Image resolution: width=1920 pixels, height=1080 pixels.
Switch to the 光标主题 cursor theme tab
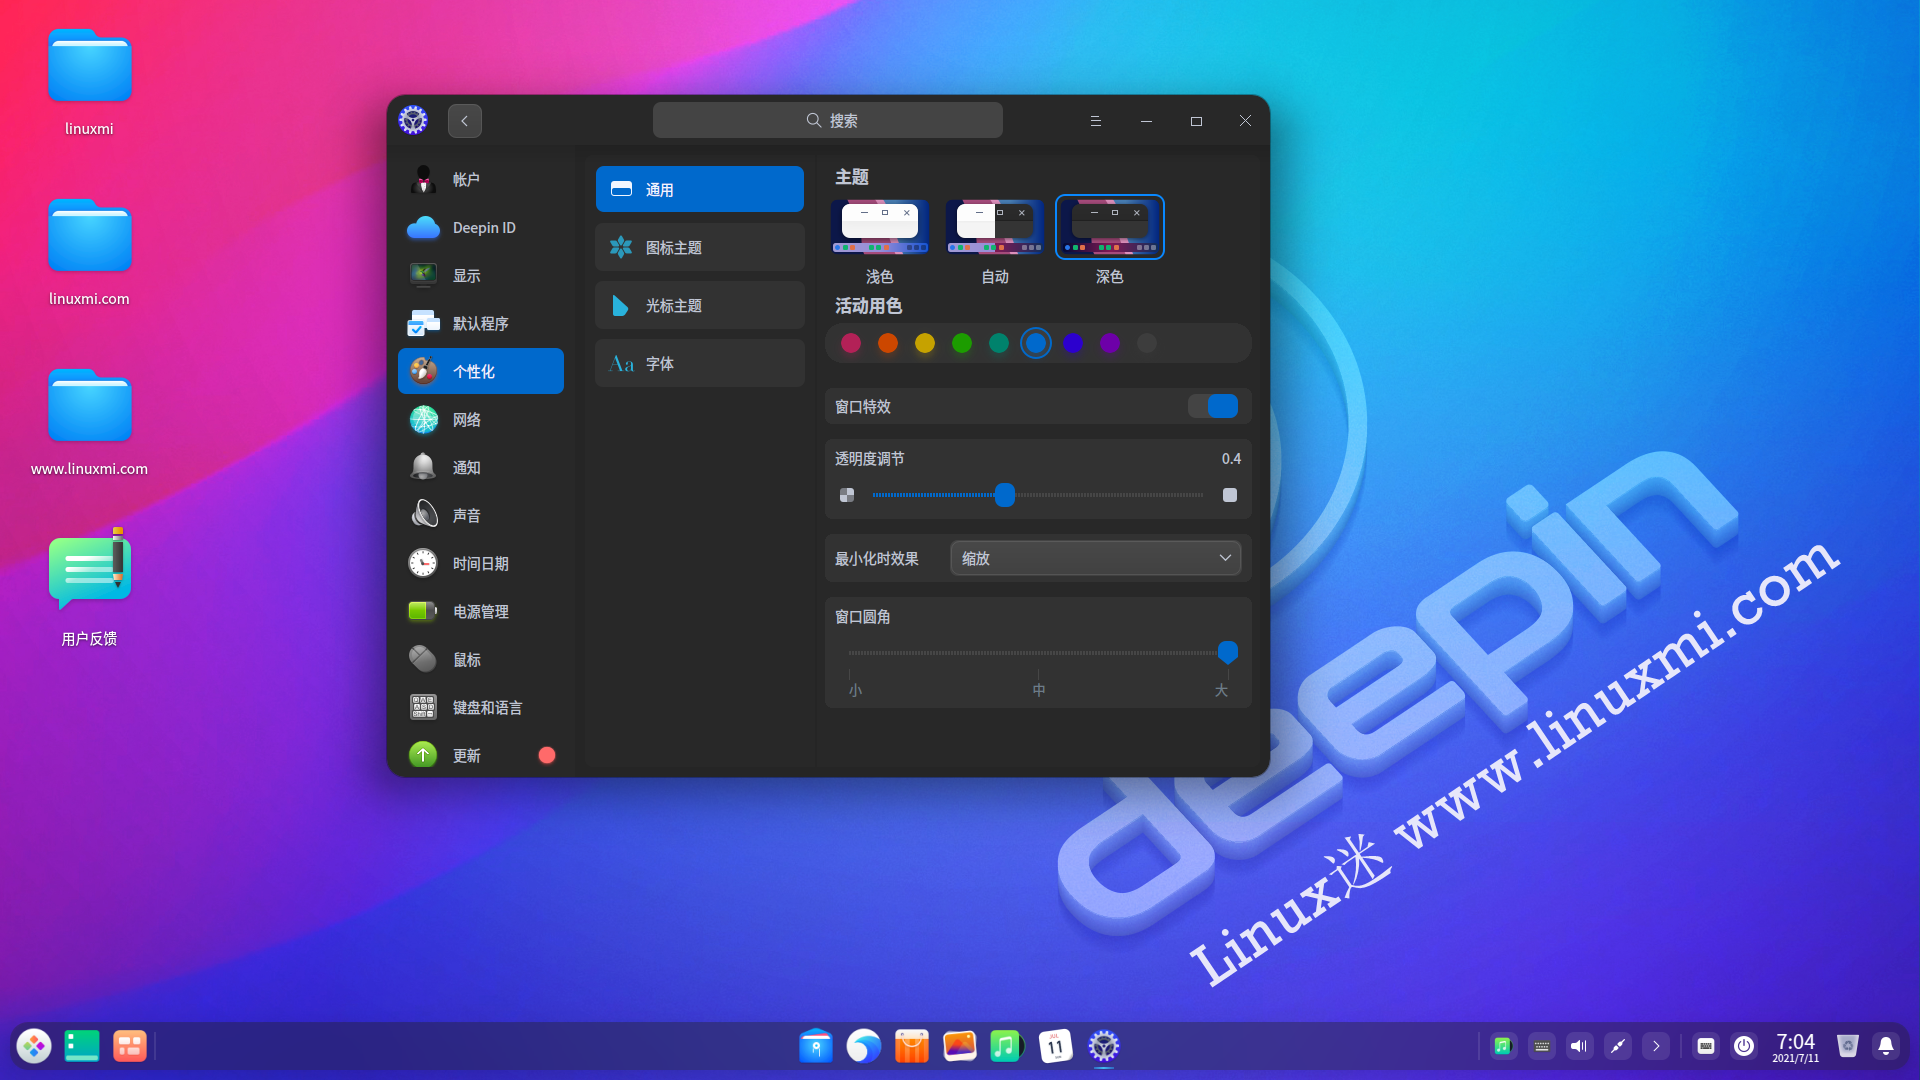point(700,305)
